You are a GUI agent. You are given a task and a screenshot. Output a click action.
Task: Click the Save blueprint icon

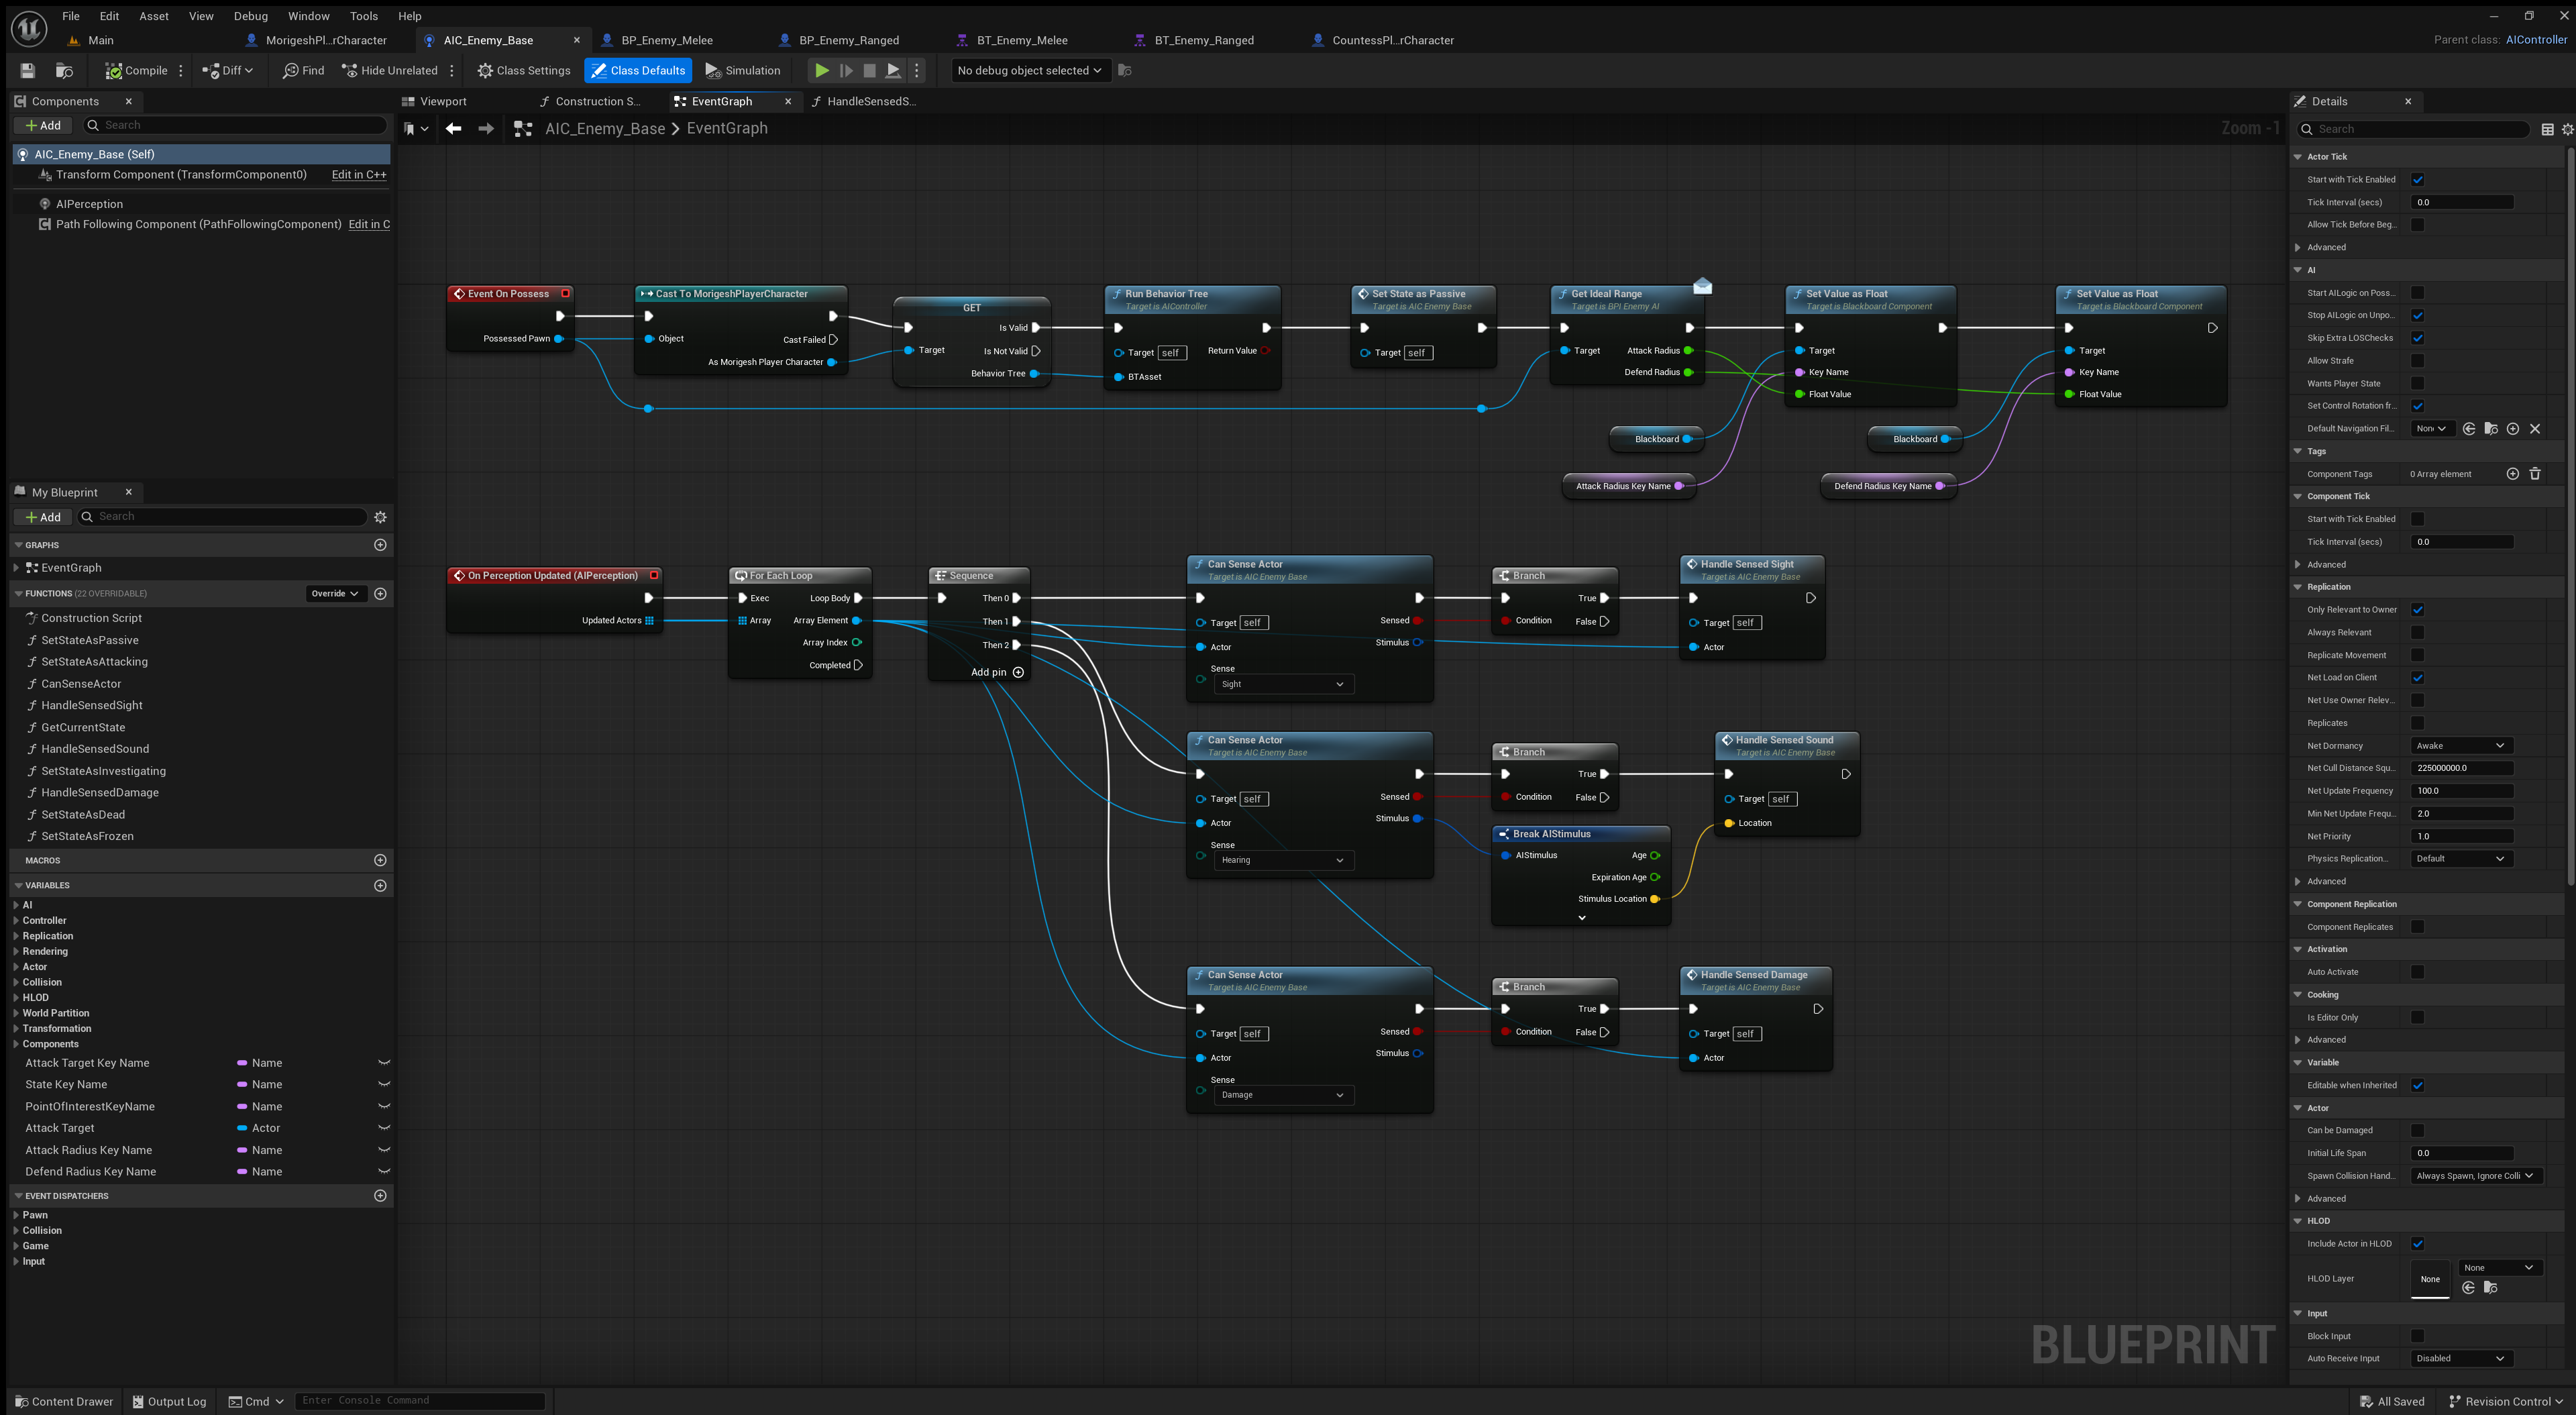[x=28, y=70]
